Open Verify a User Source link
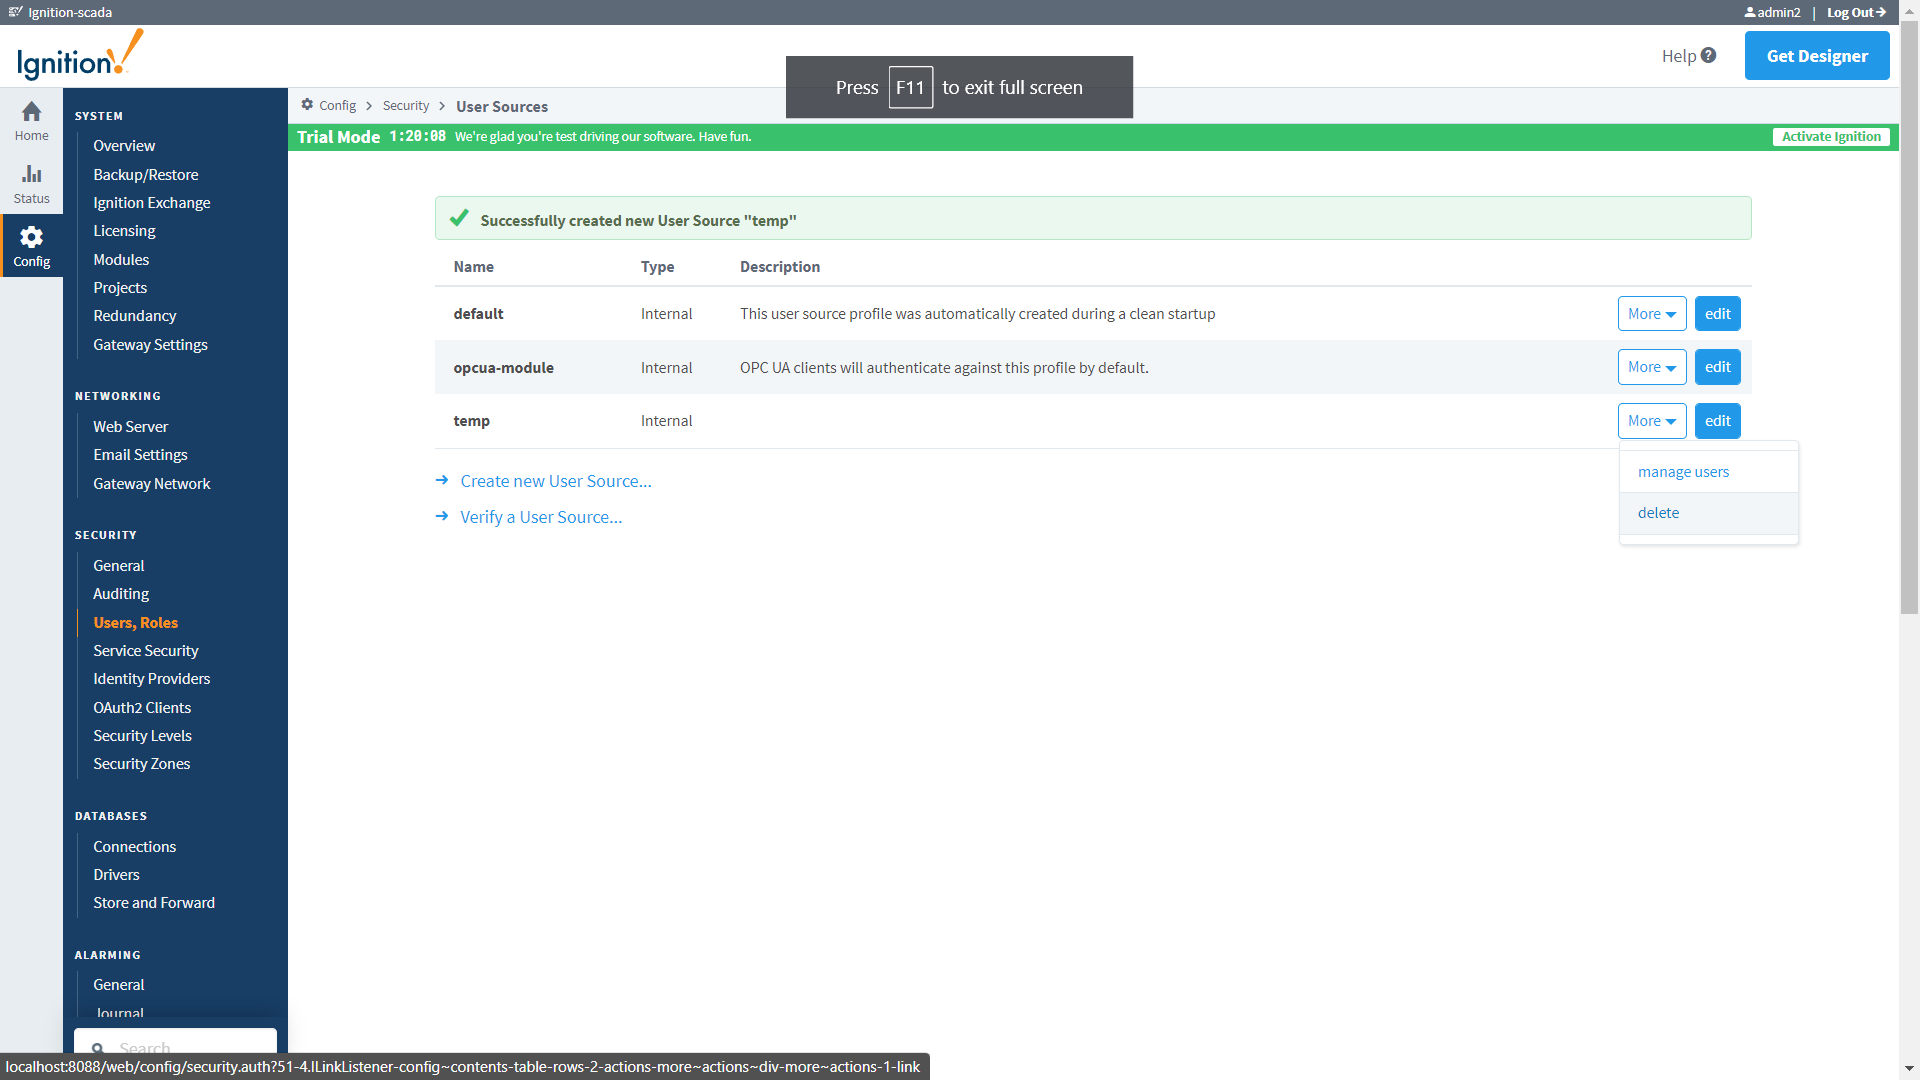This screenshot has width=1920, height=1080. click(541, 517)
